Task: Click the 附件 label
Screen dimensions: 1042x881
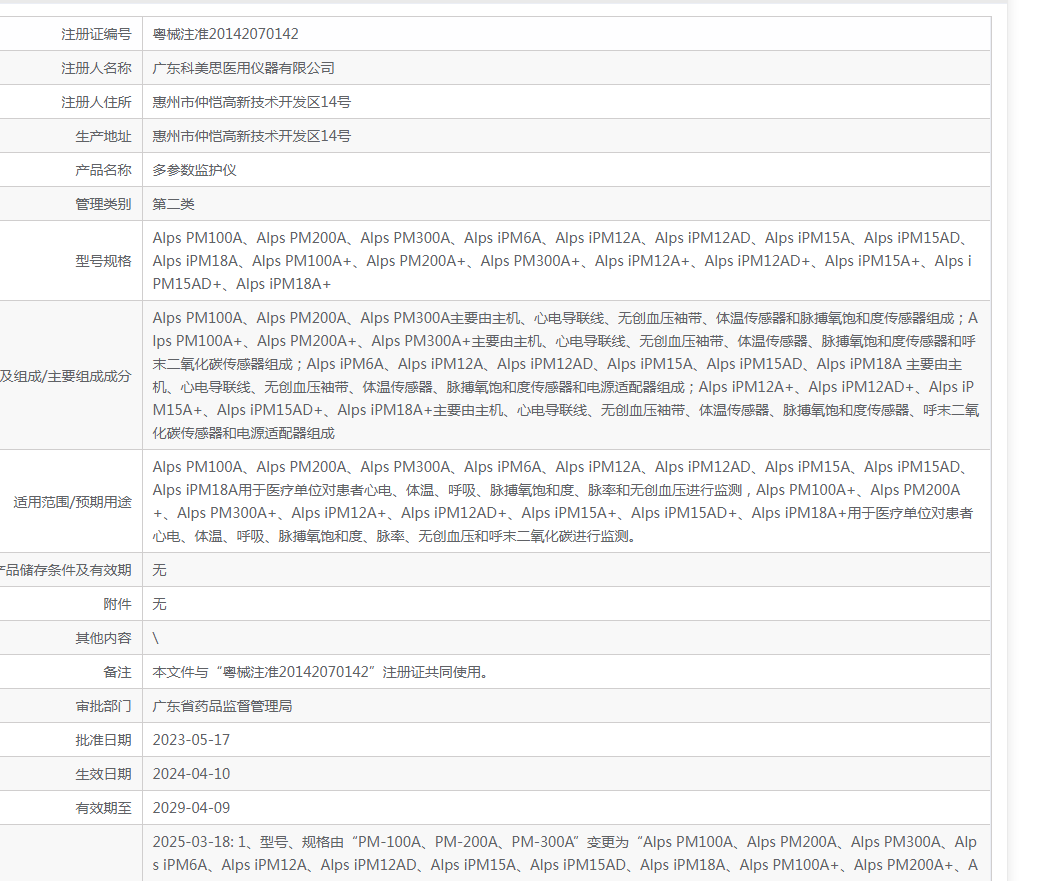Action: pos(117,603)
